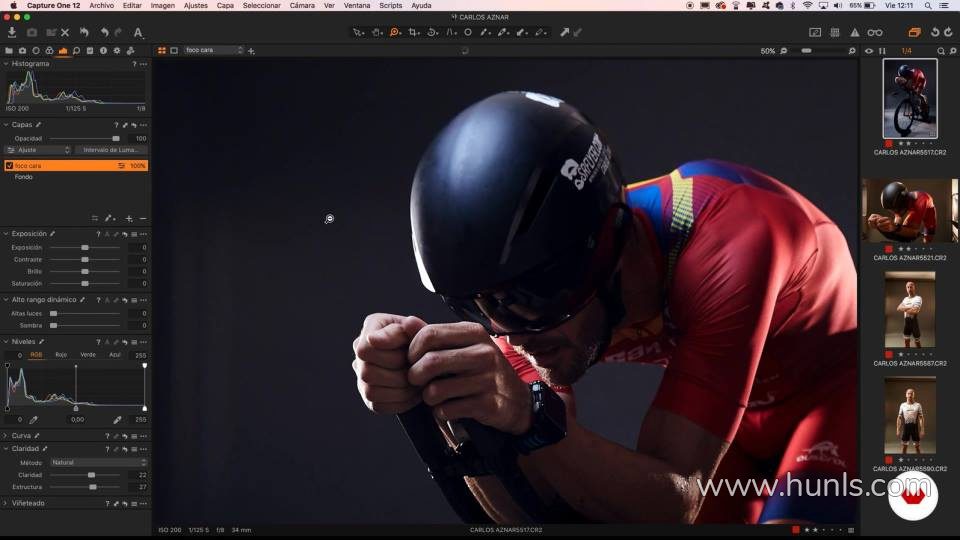The width and height of the screenshot is (960, 540).
Task: Open the foco cara layer selector dropdown
Action: click(x=214, y=50)
